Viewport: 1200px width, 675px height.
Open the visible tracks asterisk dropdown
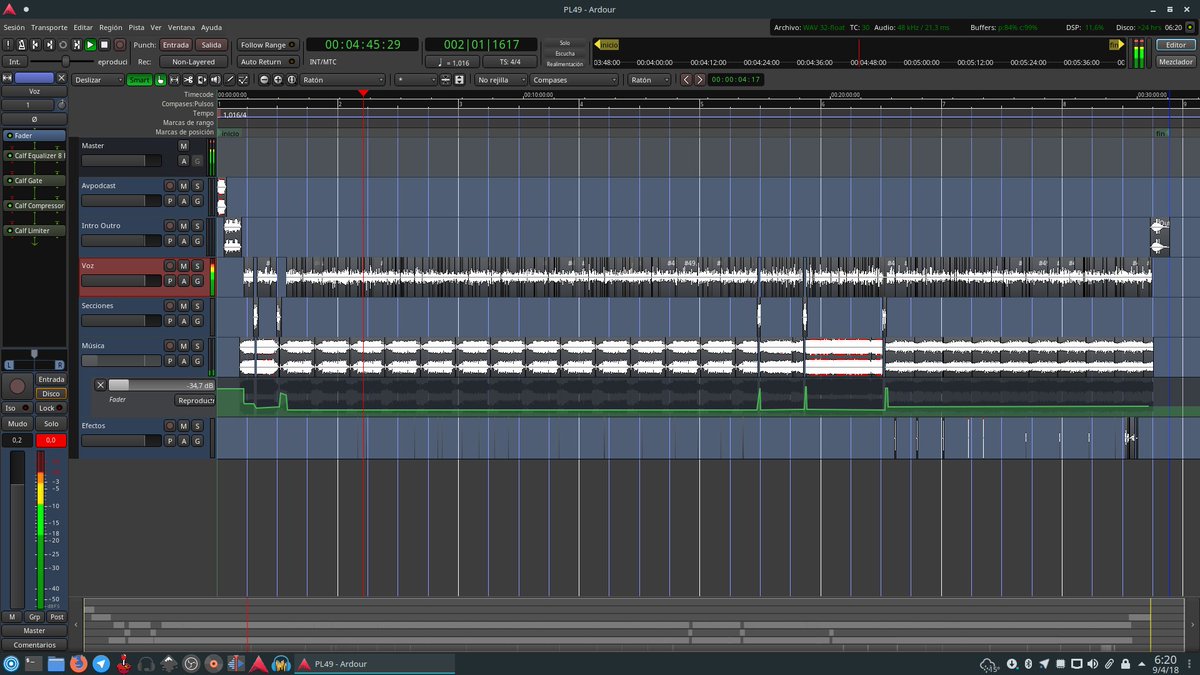(x=417, y=79)
